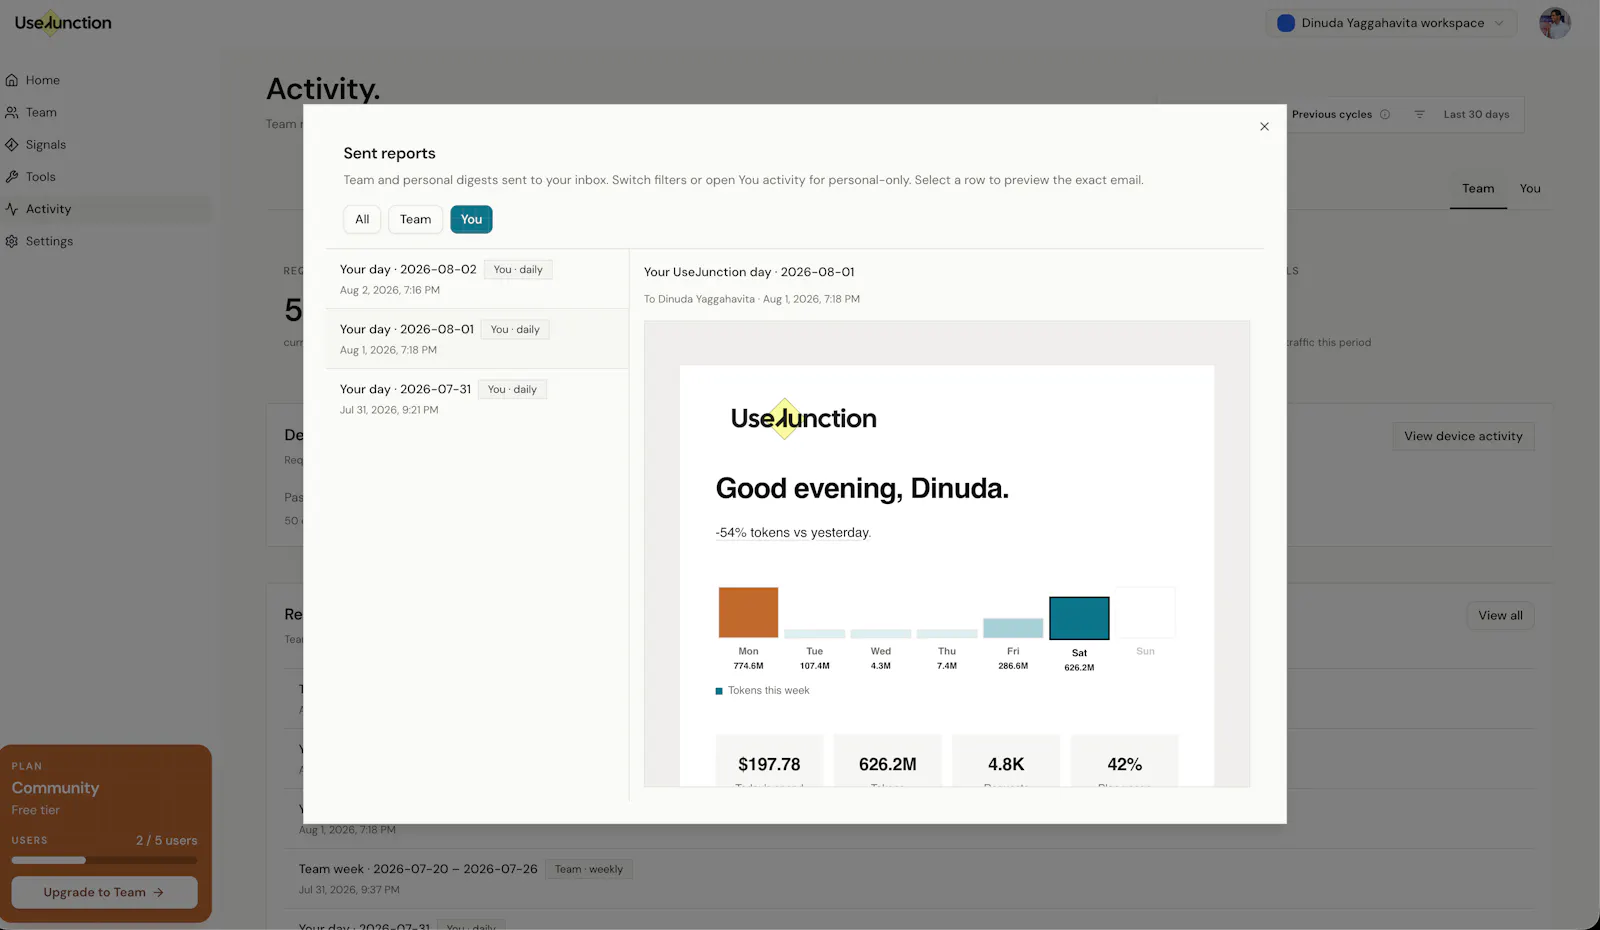1600x930 pixels.
Task: Click the Upgrade to Team button
Action: pyautogui.click(x=104, y=892)
